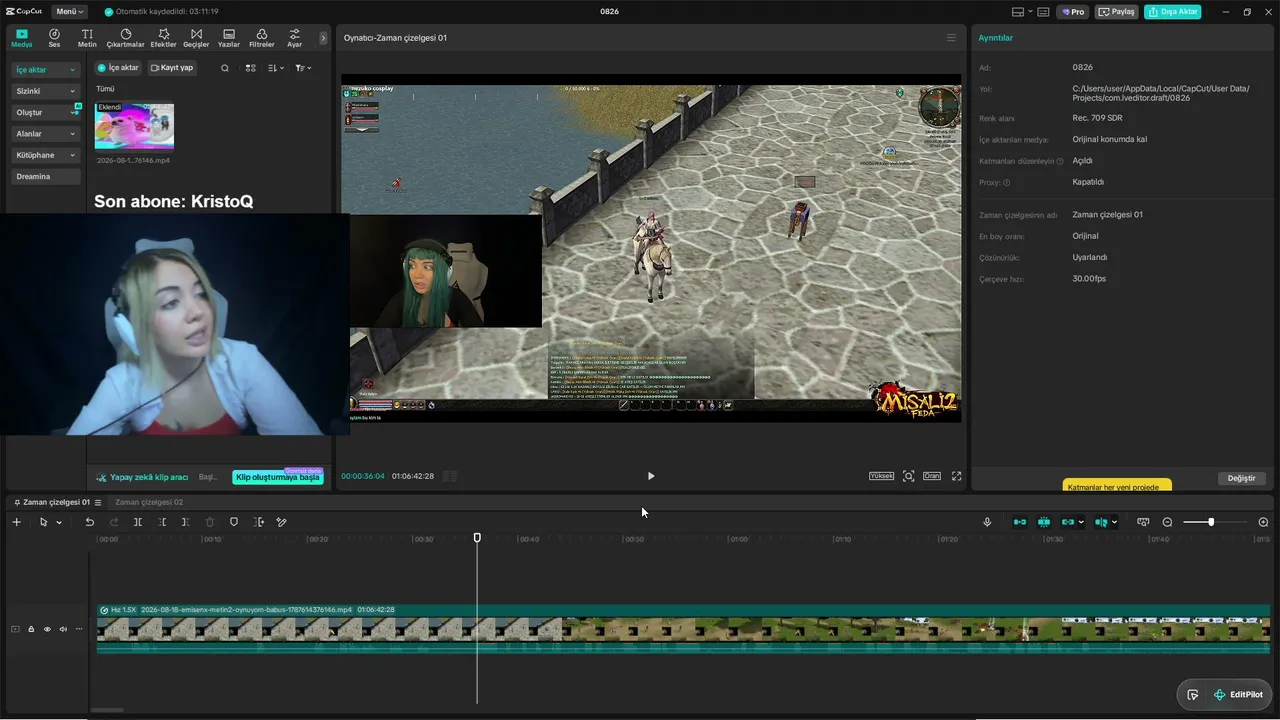
Task: Click the timeline playhead marker
Action: (477, 538)
